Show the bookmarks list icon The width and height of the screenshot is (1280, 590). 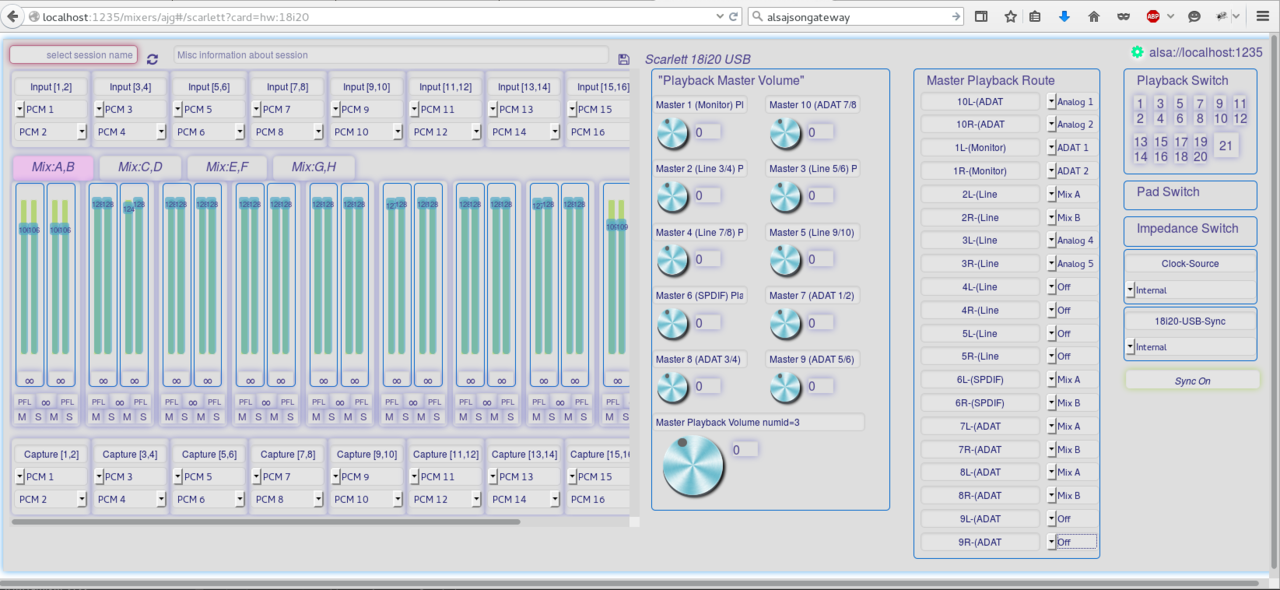point(1035,17)
